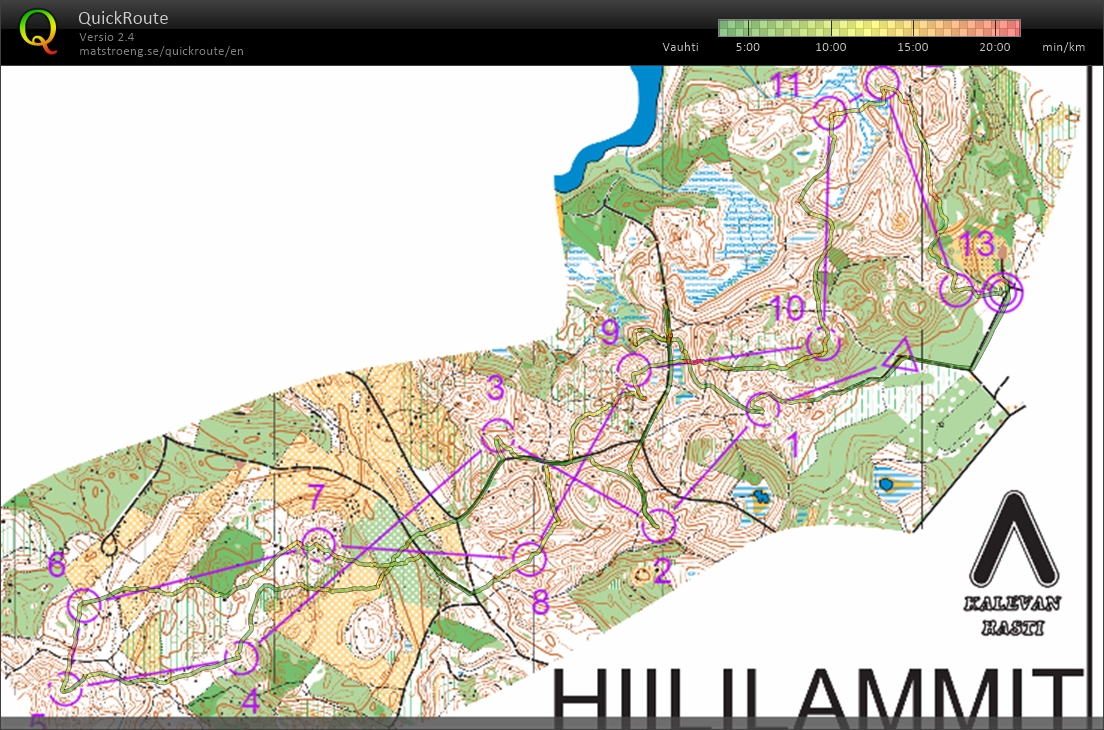Select control point 9 circle on map
This screenshot has height=730, width=1104.
633,369
